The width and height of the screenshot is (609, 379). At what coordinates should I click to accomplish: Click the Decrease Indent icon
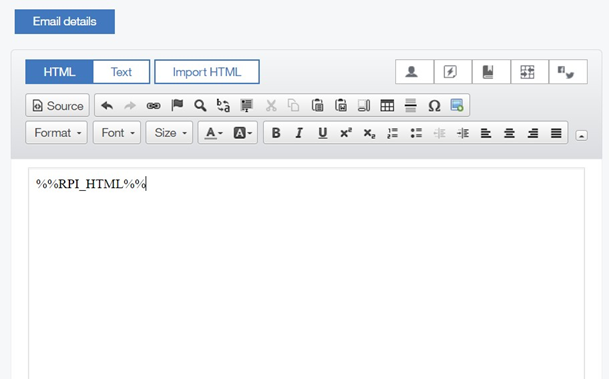pyautogui.click(x=439, y=133)
